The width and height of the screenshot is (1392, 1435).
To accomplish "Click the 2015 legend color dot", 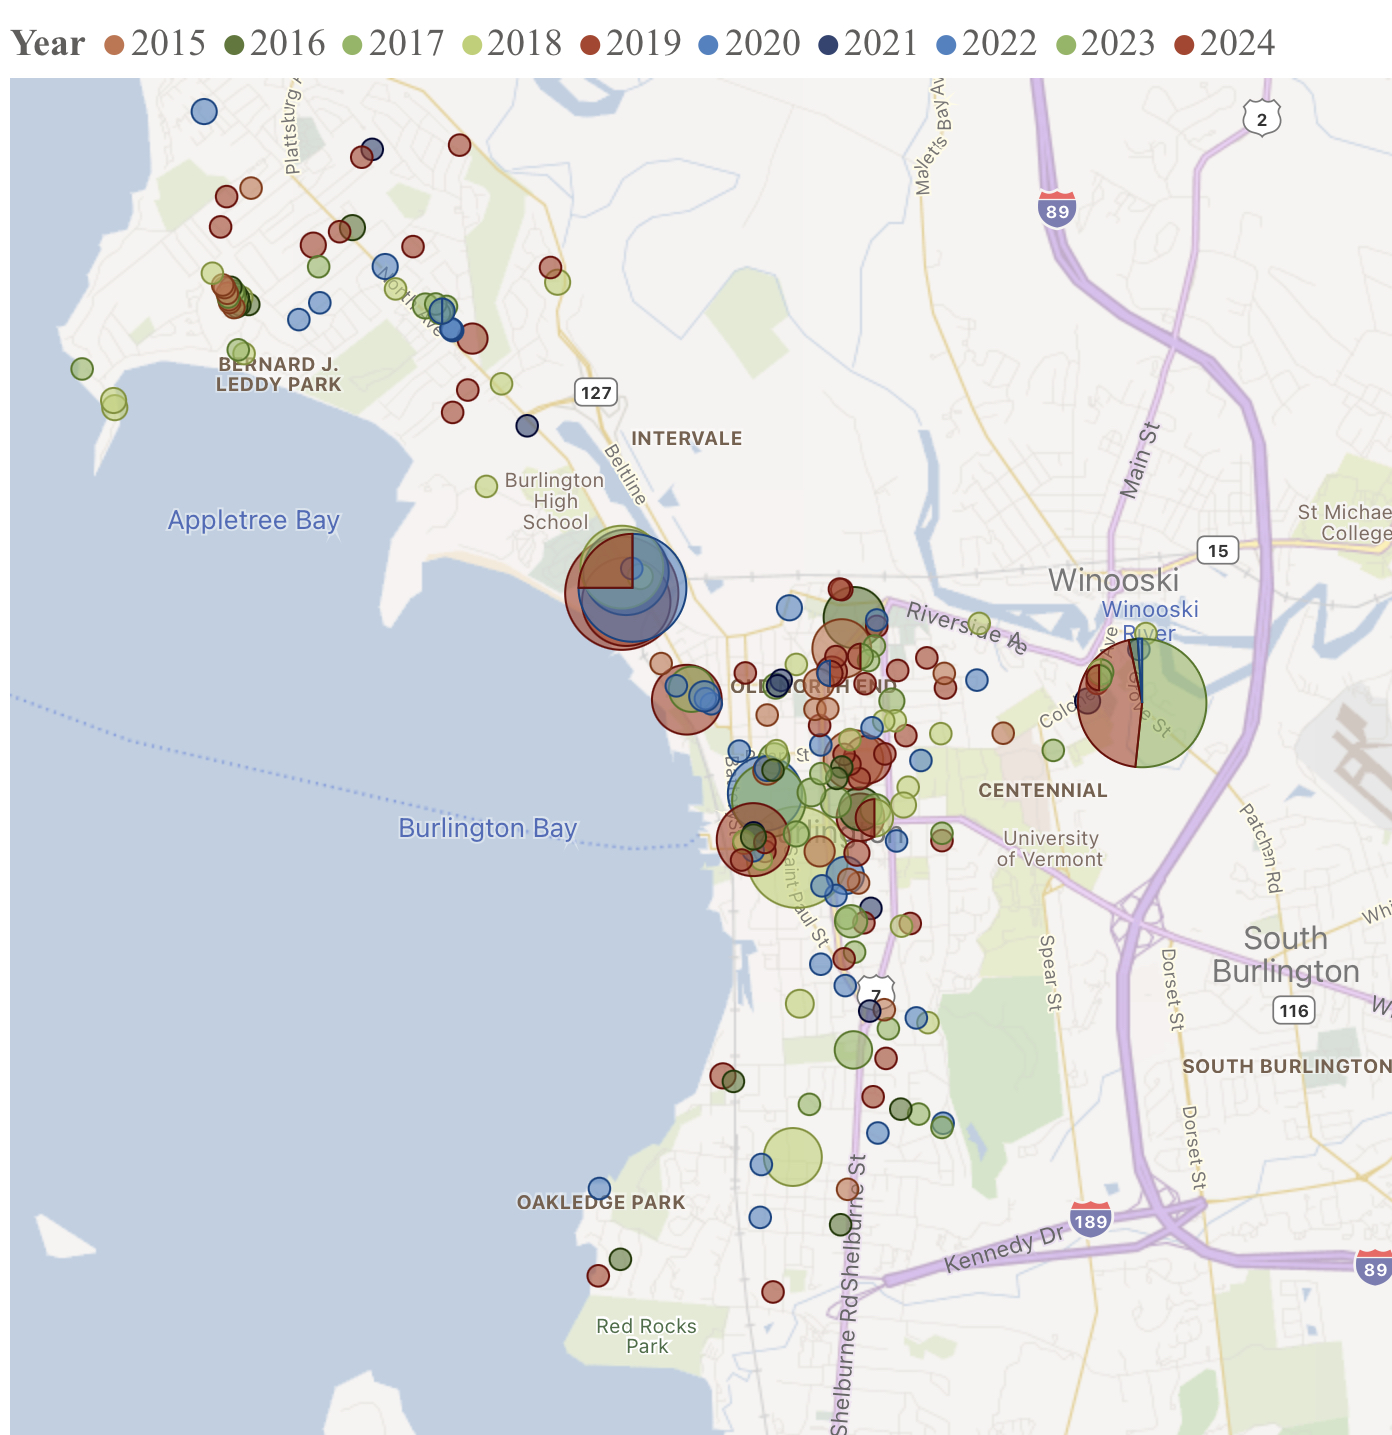I will 115,44.
